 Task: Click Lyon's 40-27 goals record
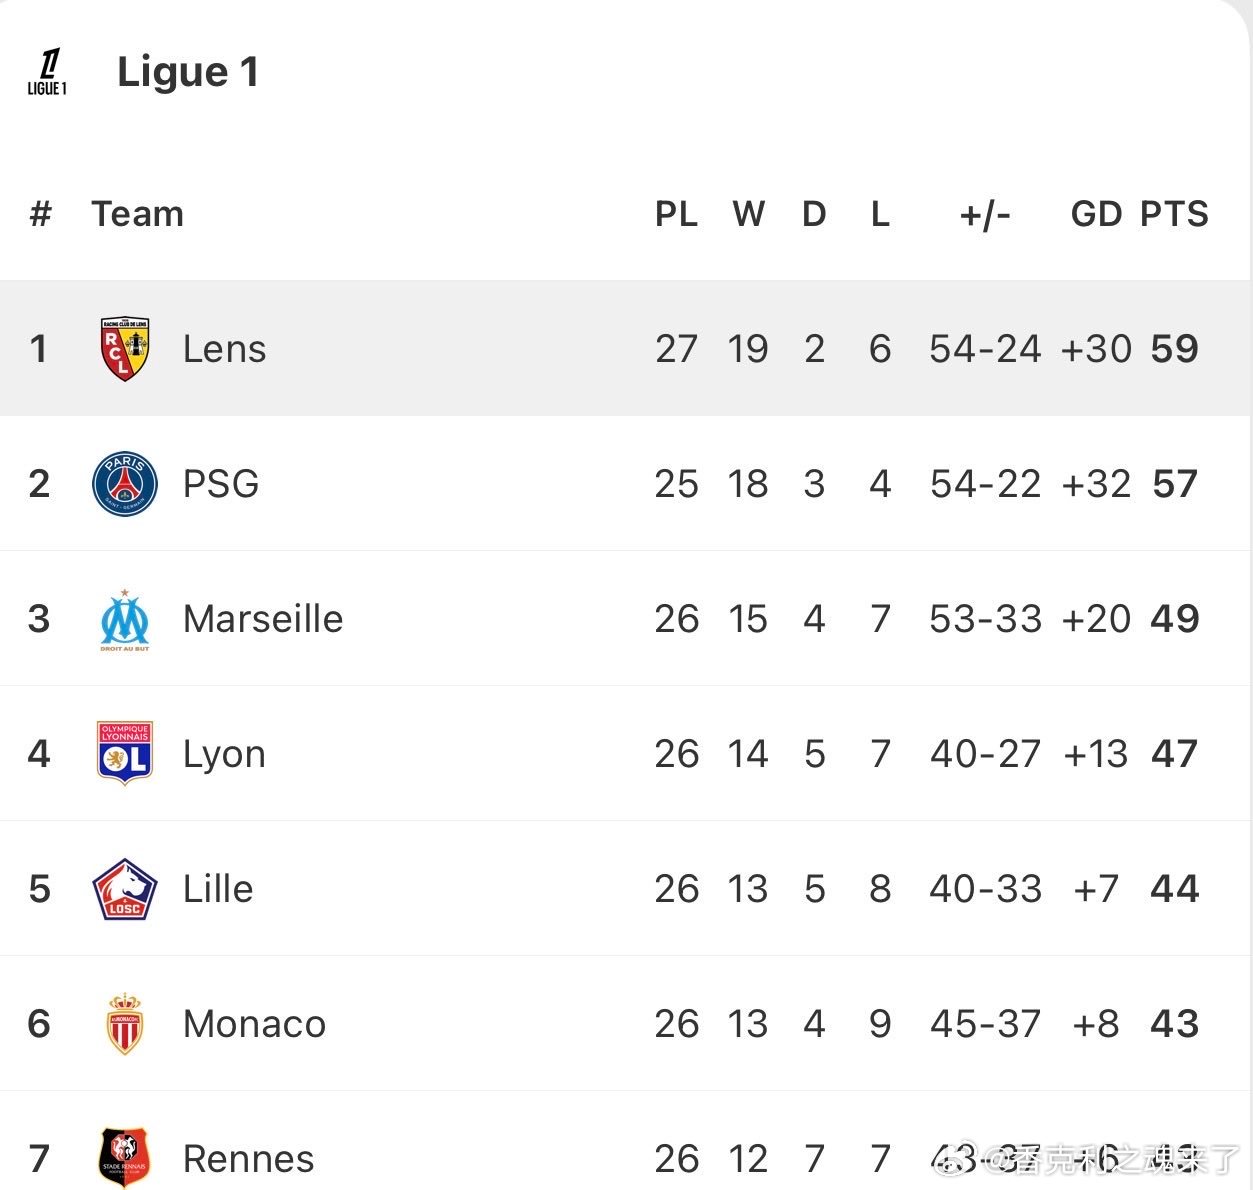985,754
